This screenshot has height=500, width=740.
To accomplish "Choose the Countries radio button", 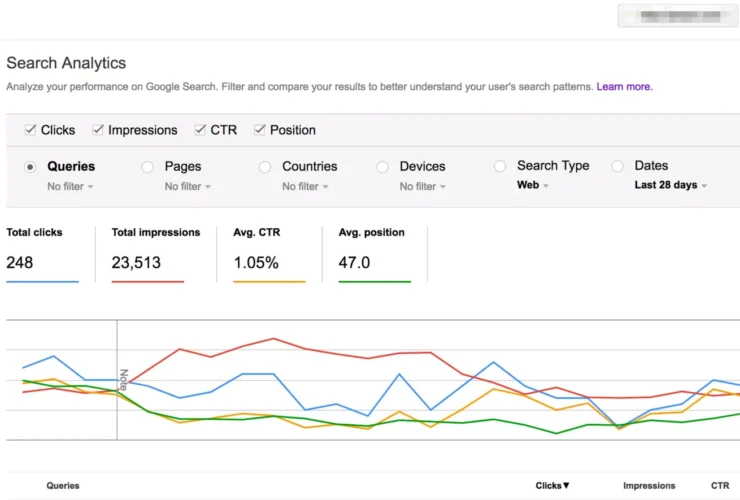I will pyautogui.click(x=265, y=167).
